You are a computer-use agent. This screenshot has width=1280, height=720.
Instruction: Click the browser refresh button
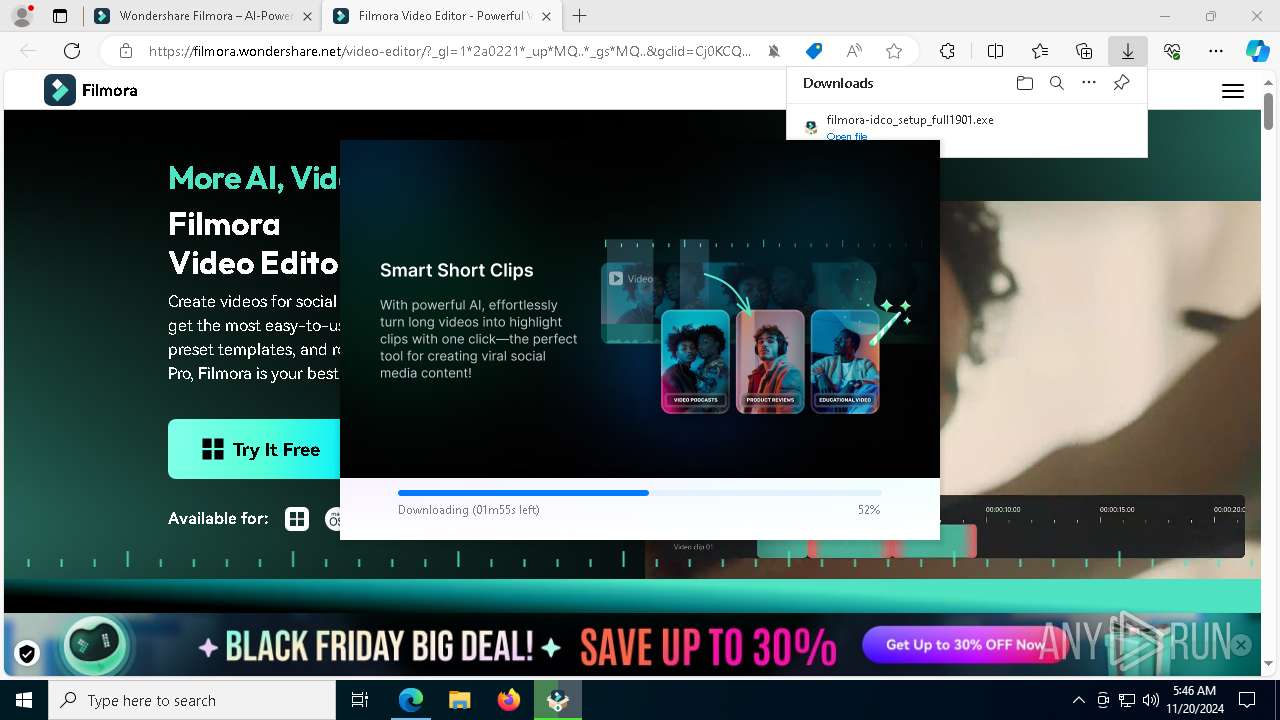pyautogui.click(x=72, y=51)
